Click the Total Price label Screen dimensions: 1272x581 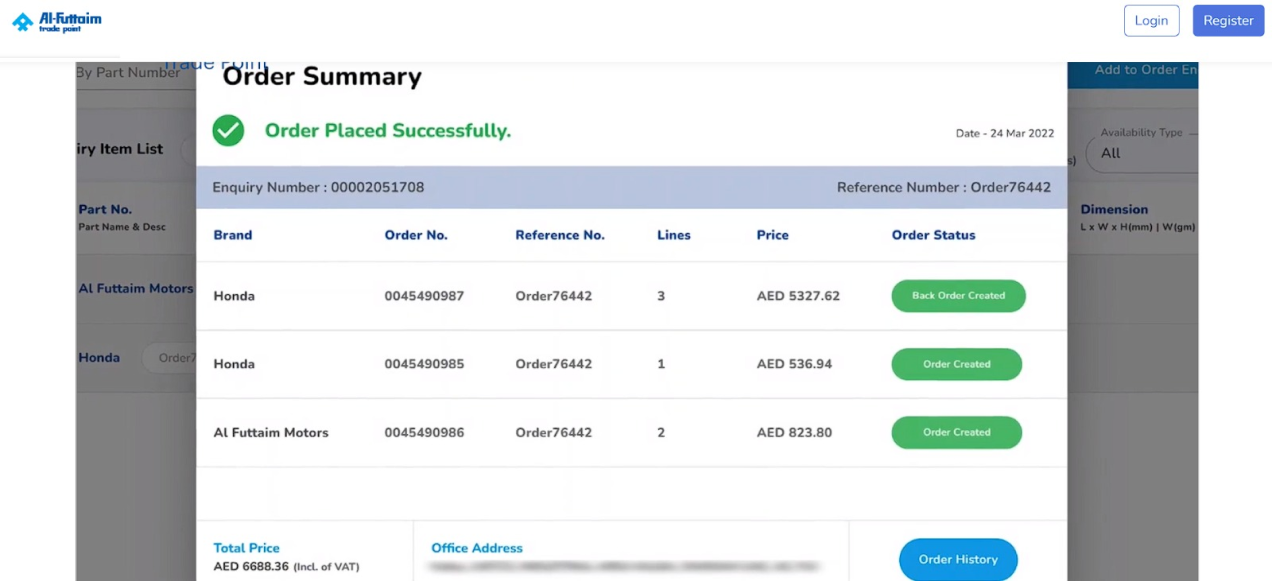pyautogui.click(x=246, y=548)
